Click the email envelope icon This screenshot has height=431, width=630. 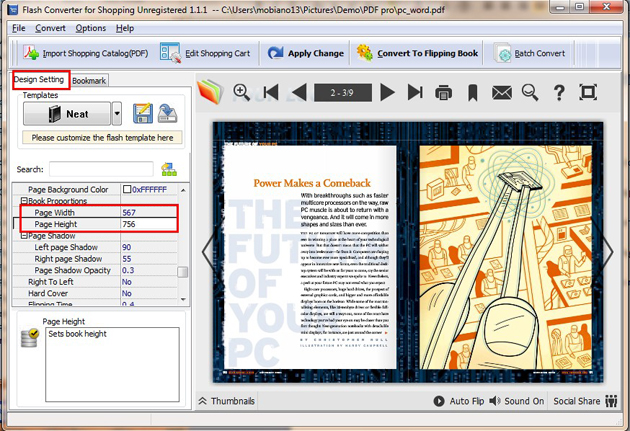[x=502, y=93]
